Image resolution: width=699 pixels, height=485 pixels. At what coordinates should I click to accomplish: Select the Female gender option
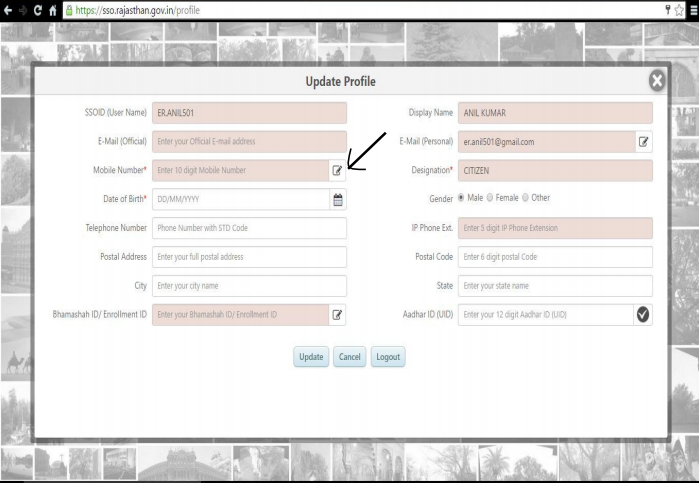pos(490,197)
